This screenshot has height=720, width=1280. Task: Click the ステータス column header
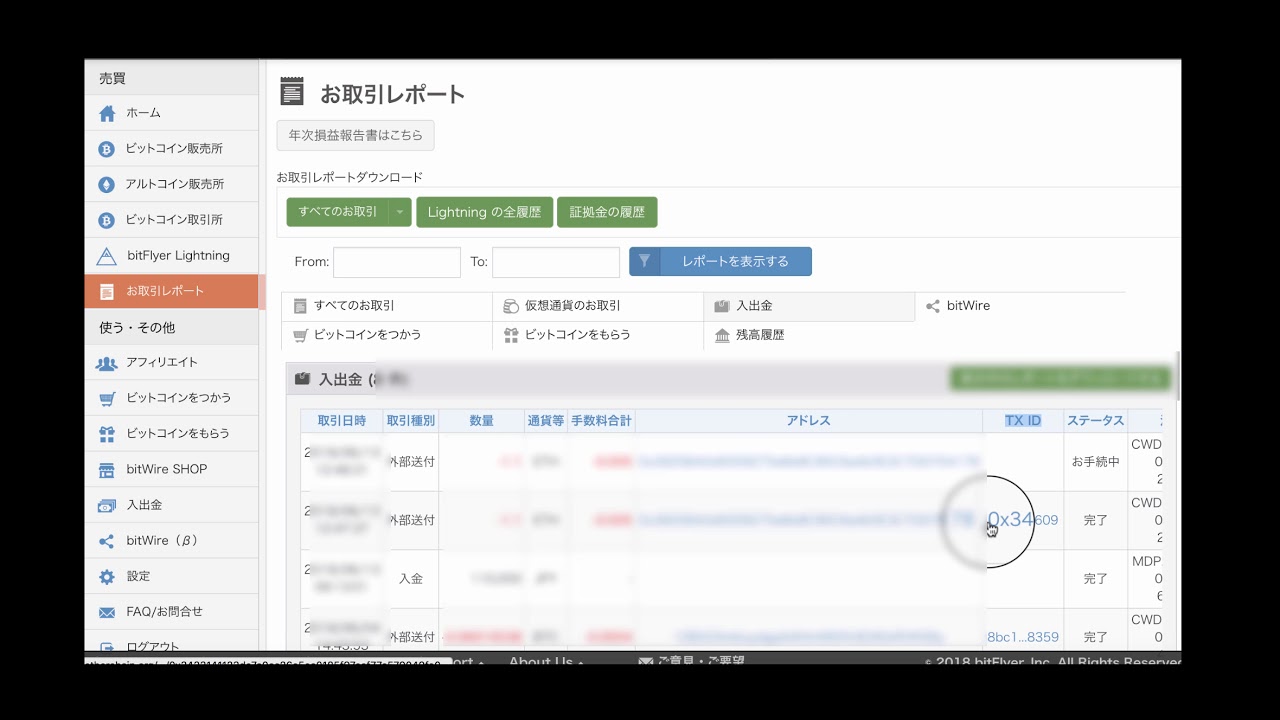tap(1095, 421)
